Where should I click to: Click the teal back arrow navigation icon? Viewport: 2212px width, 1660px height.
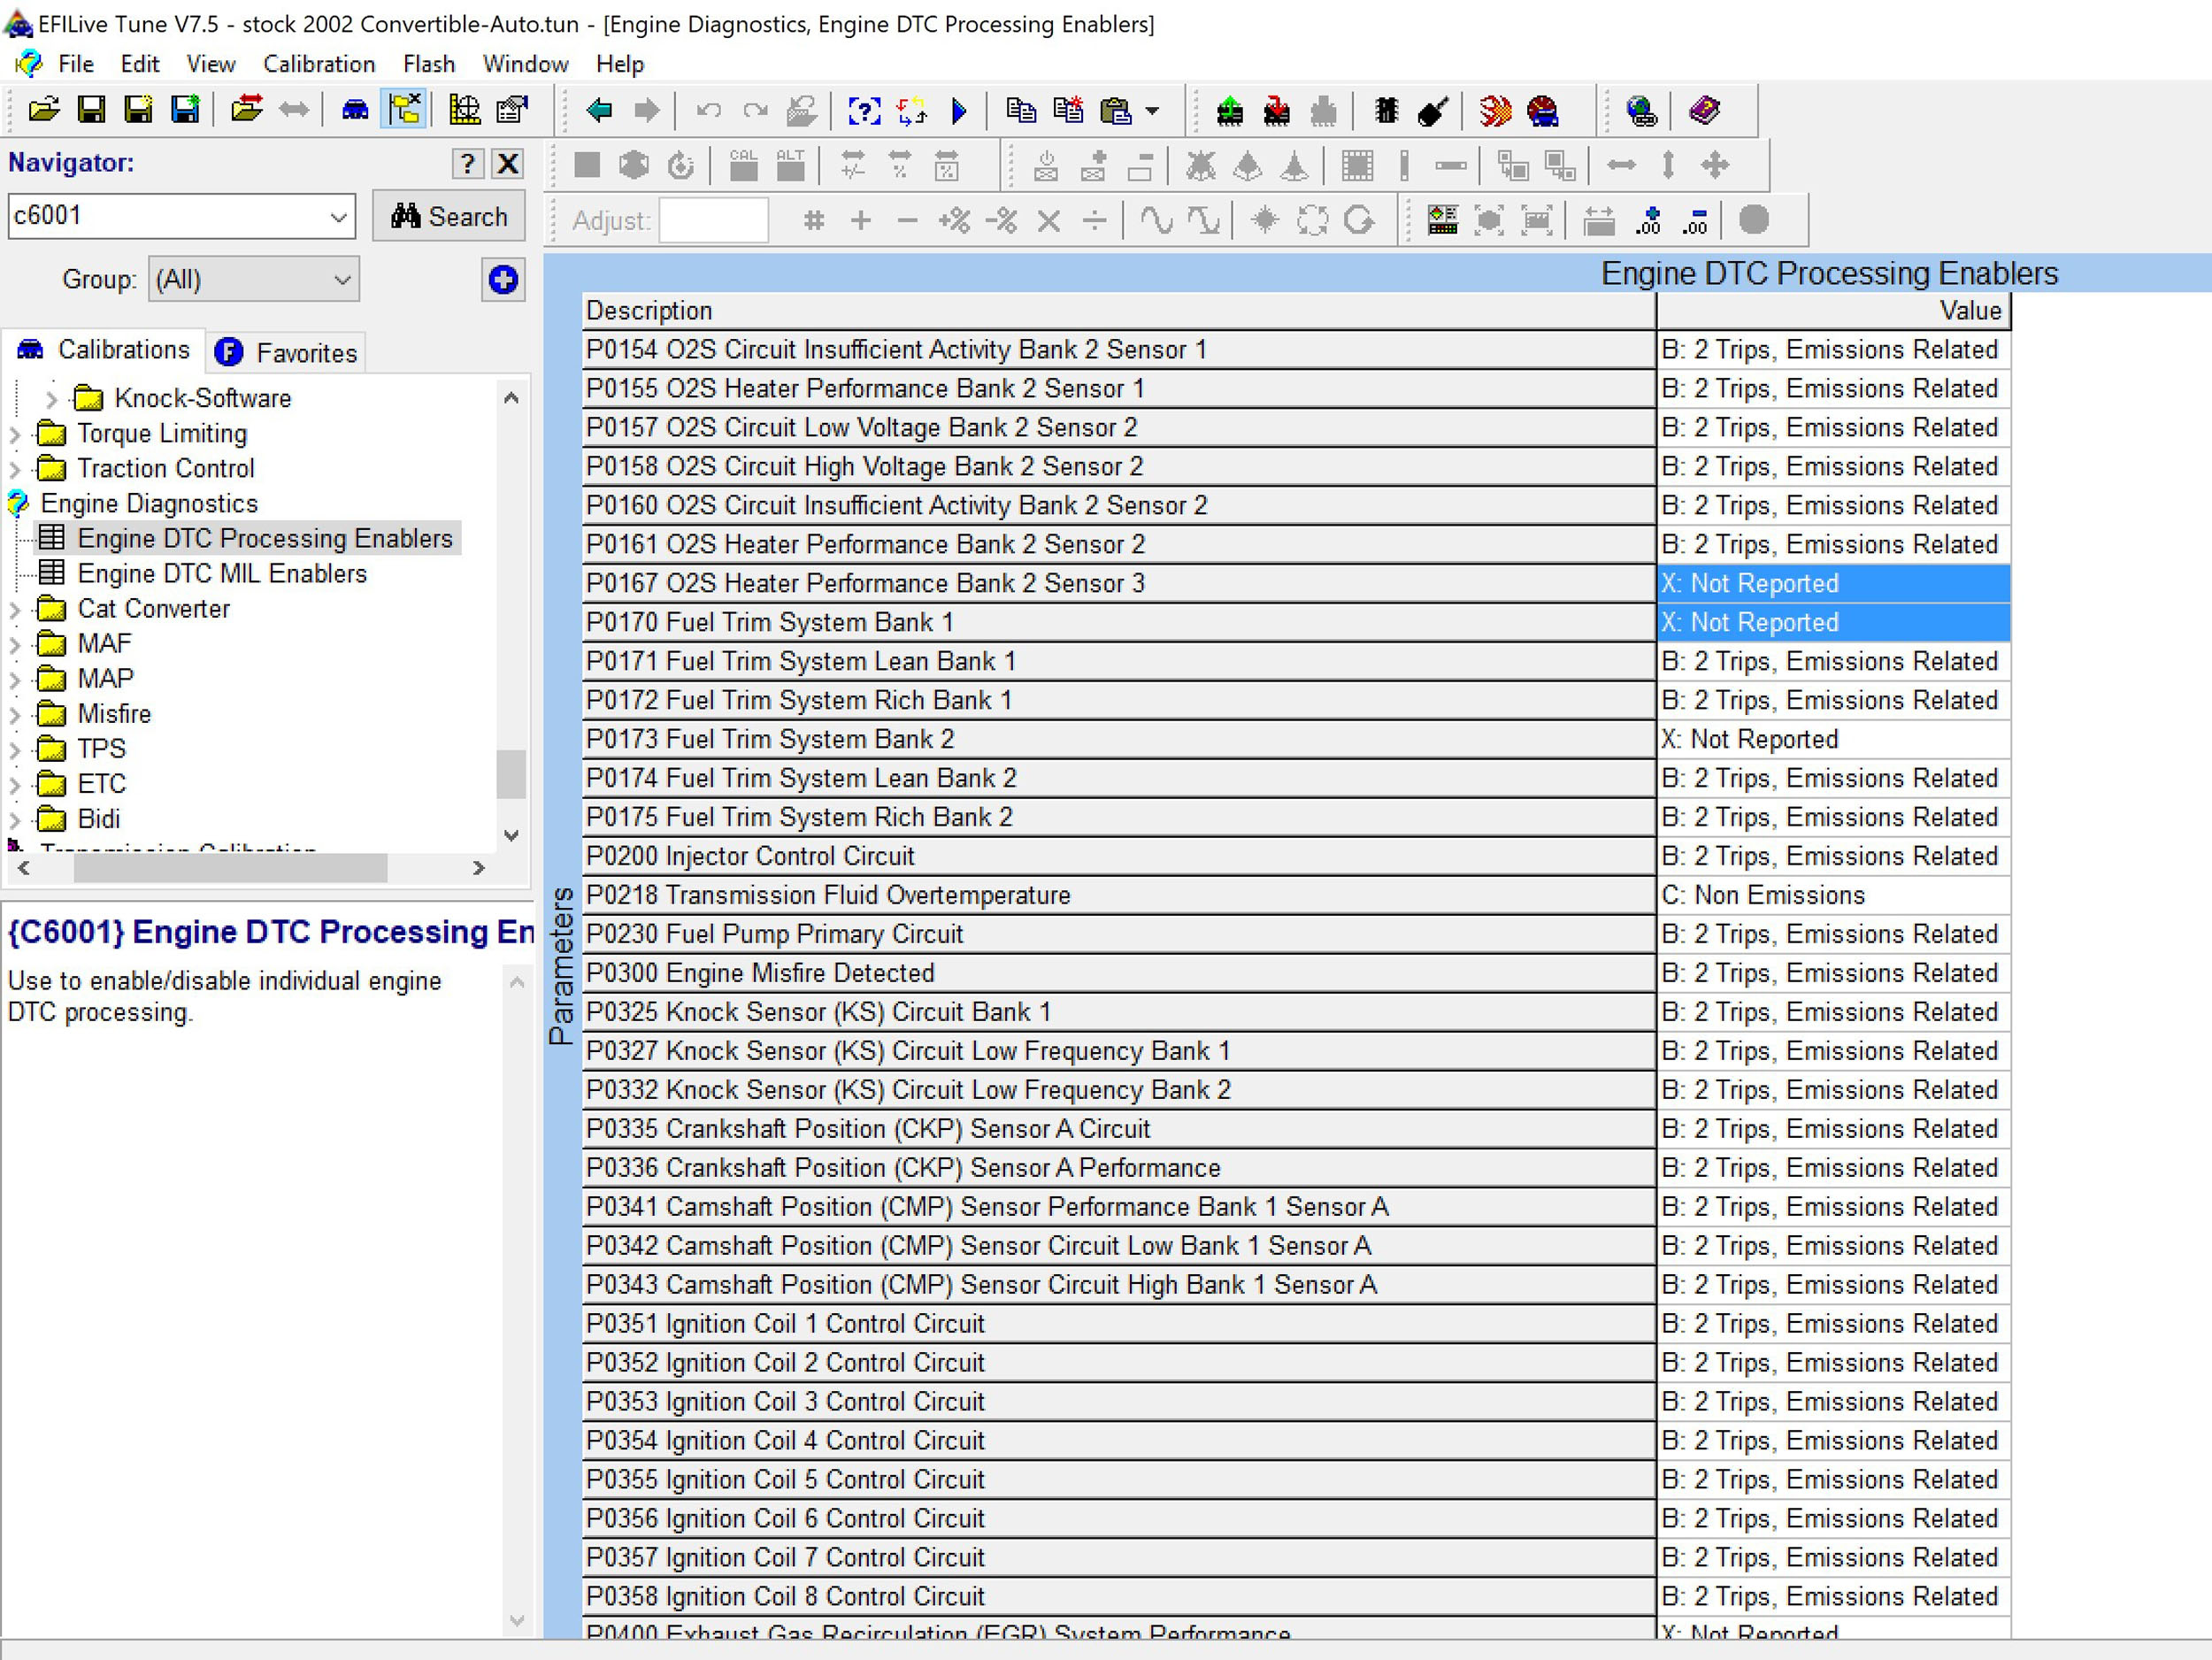(x=599, y=110)
